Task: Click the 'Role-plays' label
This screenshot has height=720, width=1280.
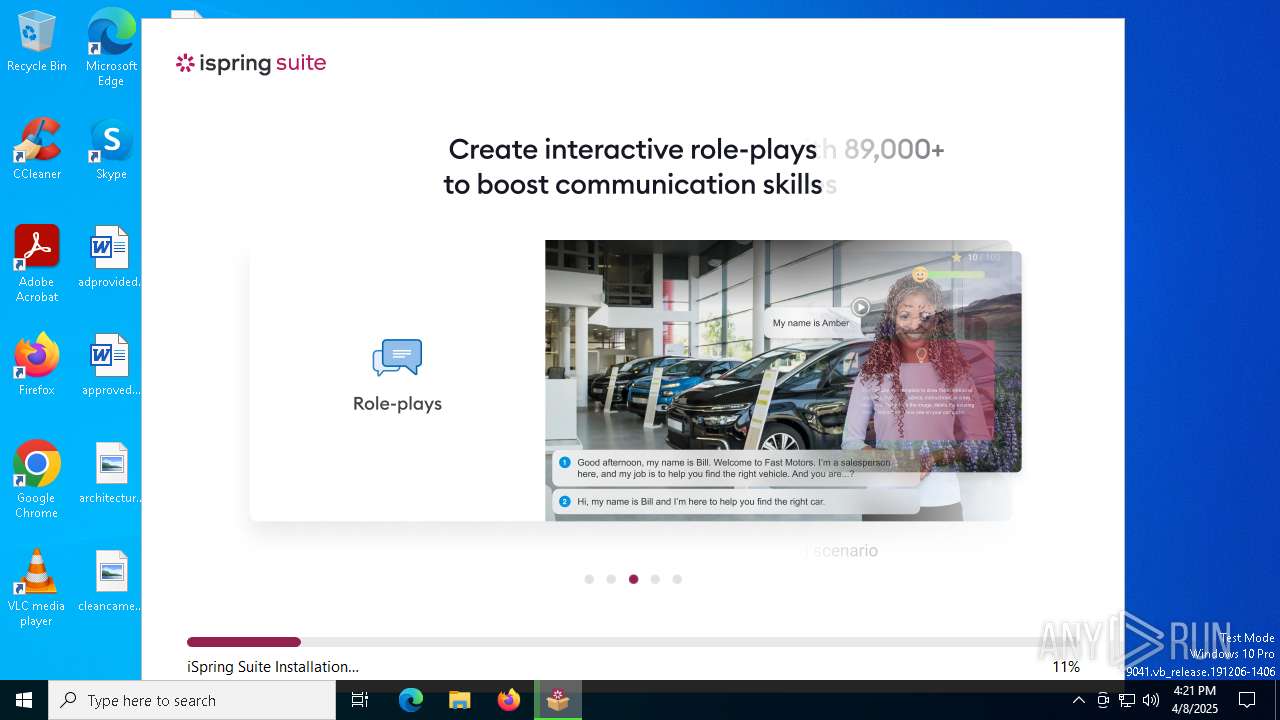Action: click(397, 404)
